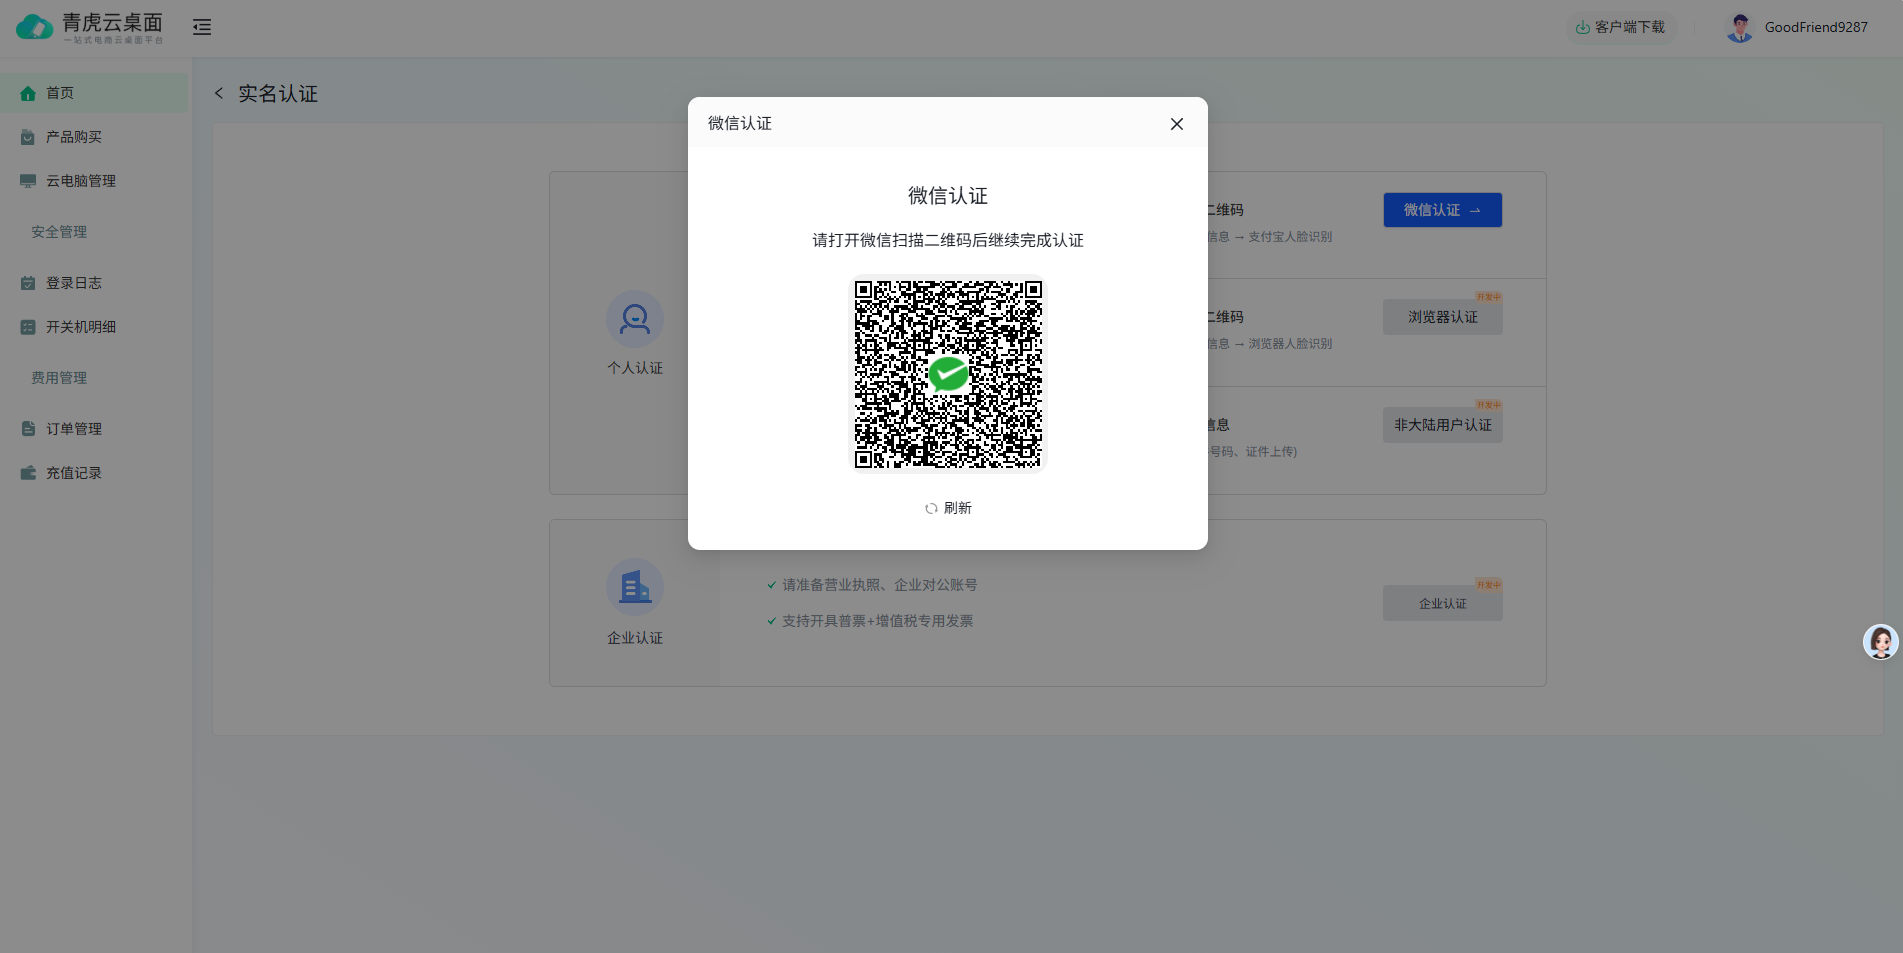Close the 微信认证 dialog
Viewport: 1903px width, 953px height.
coord(1176,124)
